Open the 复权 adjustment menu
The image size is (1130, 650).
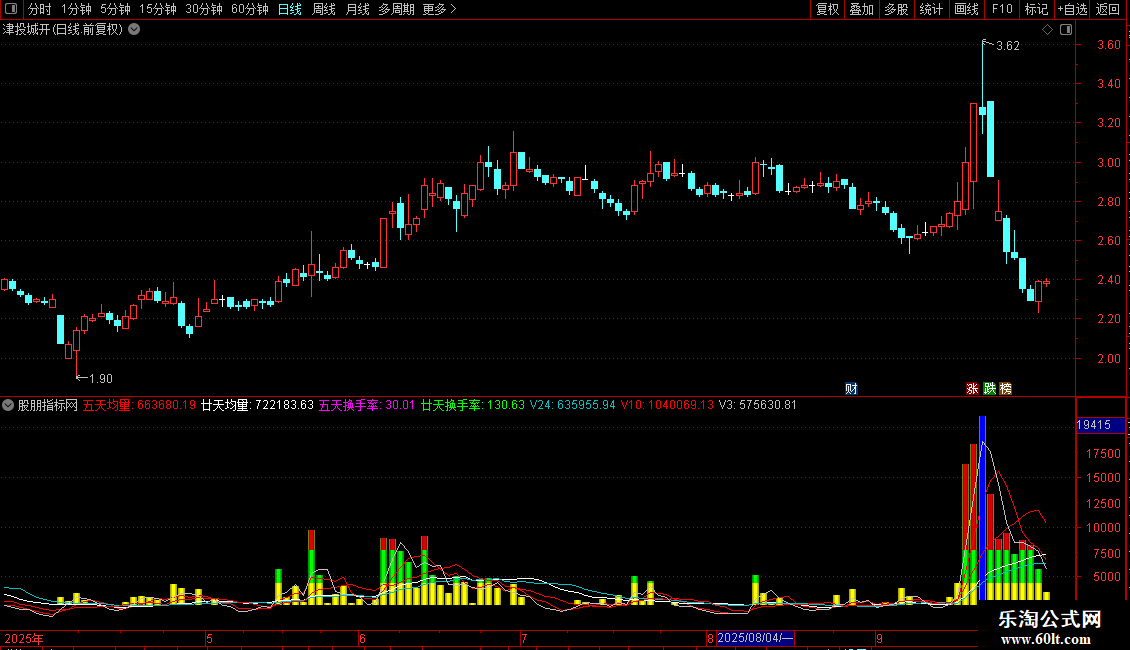tap(827, 9)
